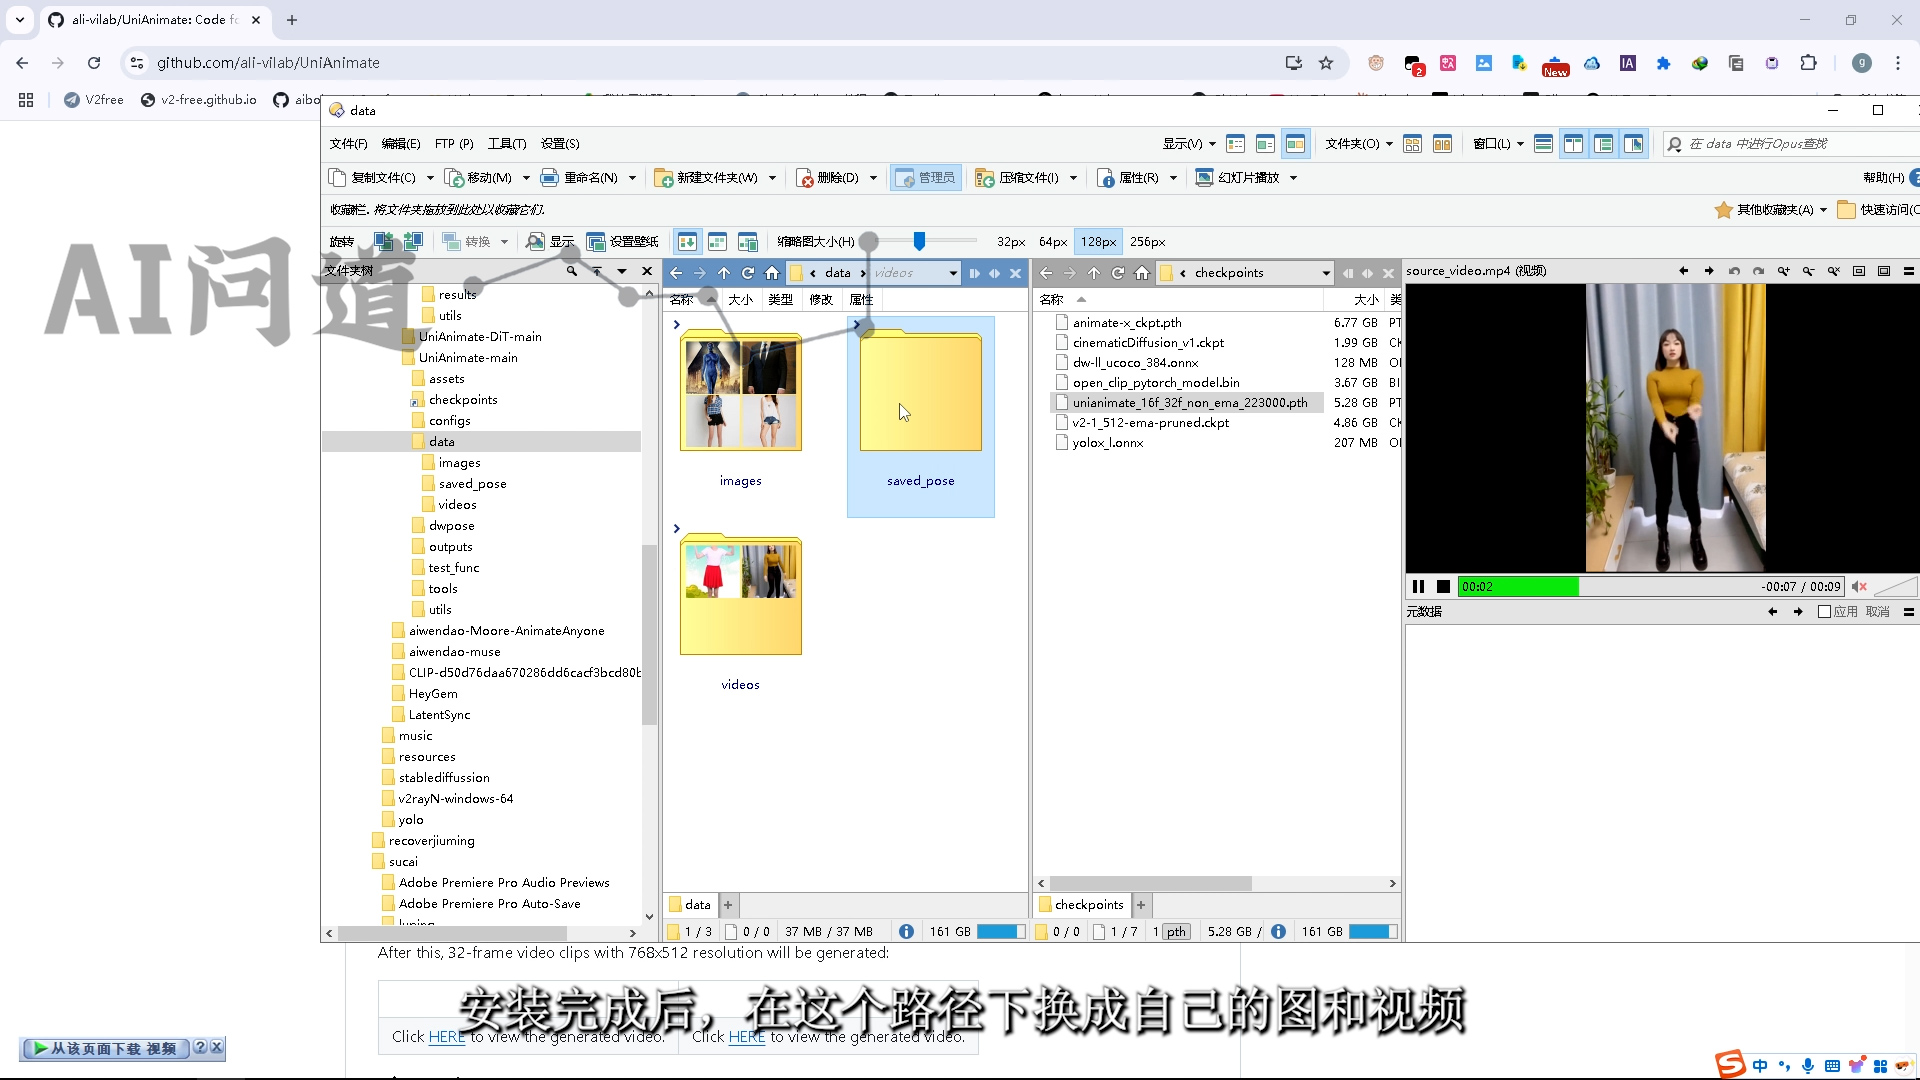The image size is (1920, 1080).
Task: Unmute the video preview audio
Action: [x=1859, y=587]
